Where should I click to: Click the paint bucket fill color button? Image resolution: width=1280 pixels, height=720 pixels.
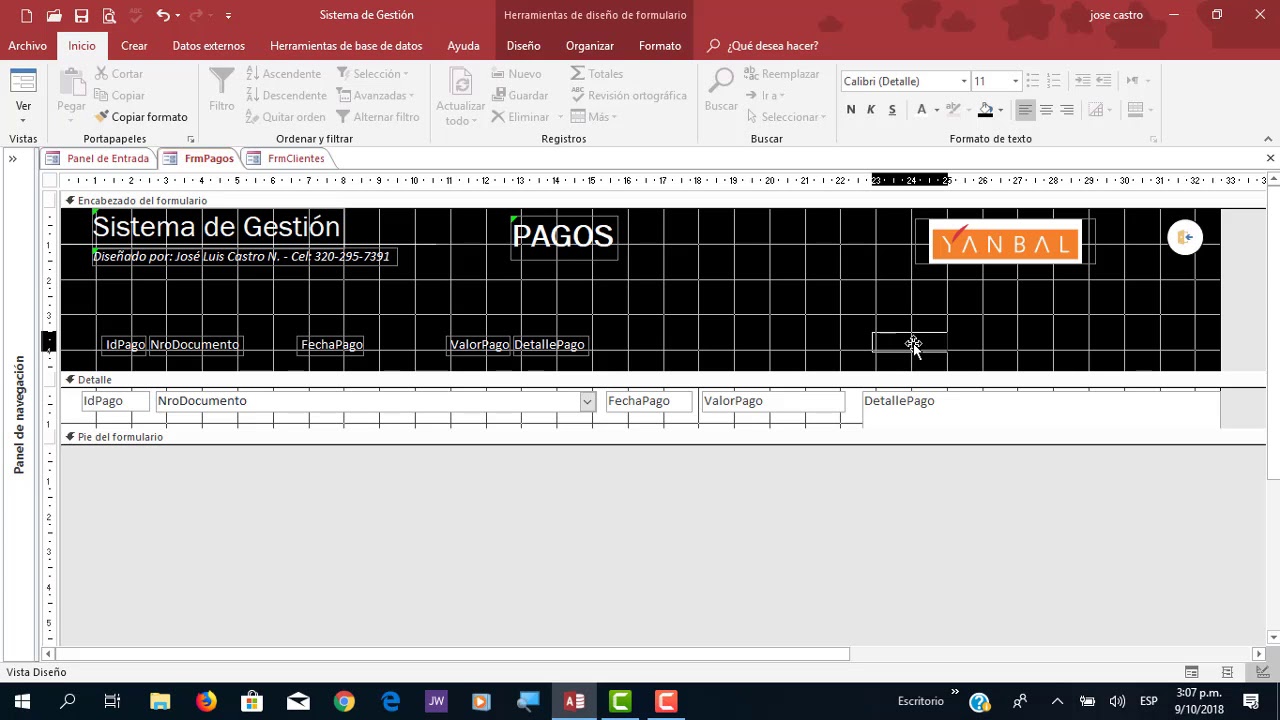[985, 110]
